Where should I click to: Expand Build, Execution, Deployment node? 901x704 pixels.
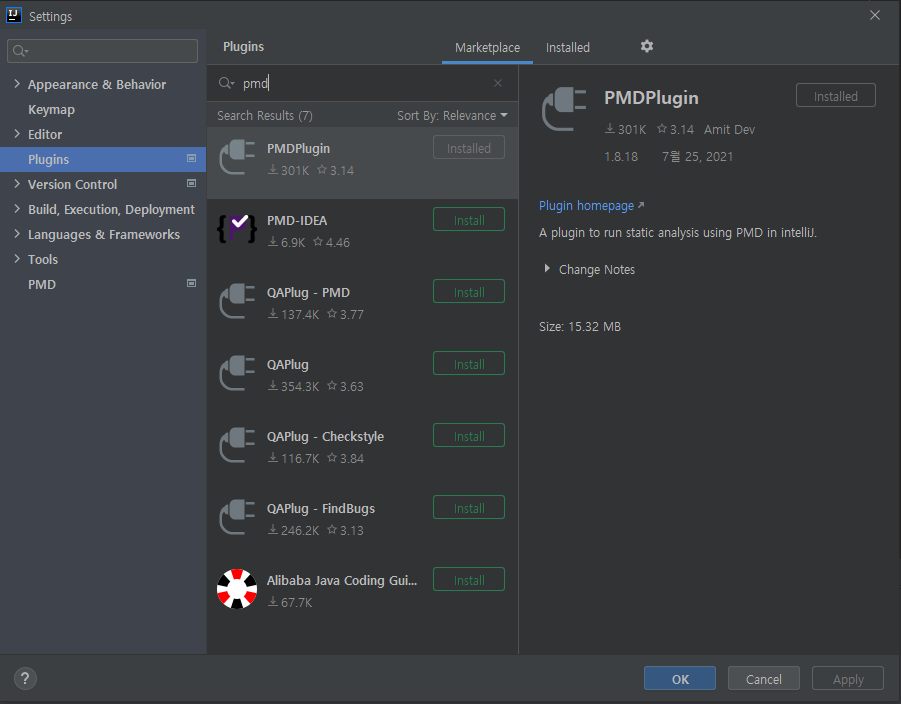tap(17, 209)
